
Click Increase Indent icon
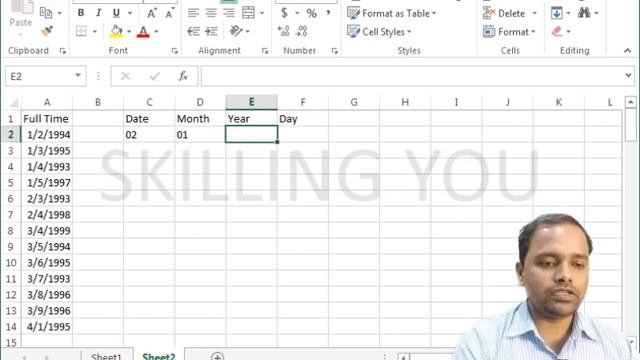click(211, 31)
